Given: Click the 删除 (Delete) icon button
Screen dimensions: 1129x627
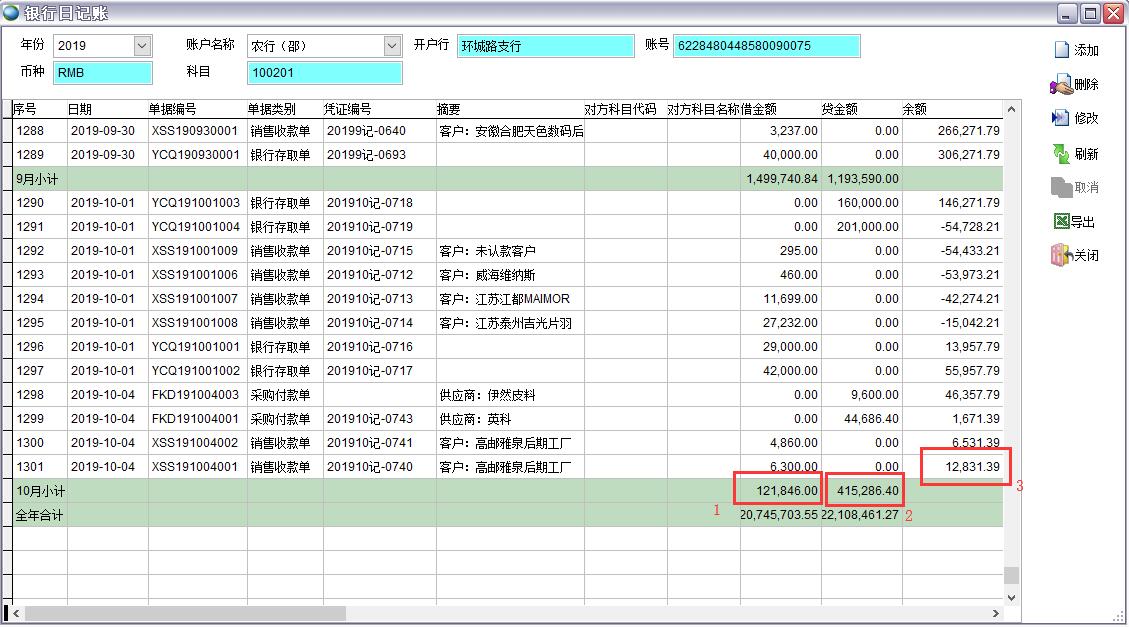Looking at the screenshot, I should pyautogui.click(x=1061, y=85).
